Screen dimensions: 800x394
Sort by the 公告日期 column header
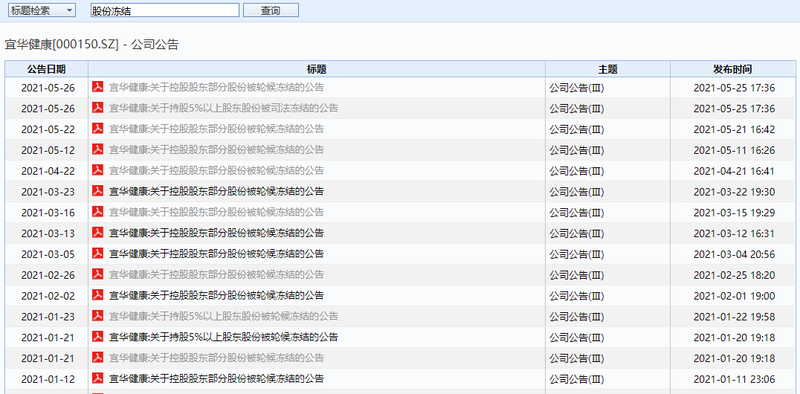(x=46, y=69)
